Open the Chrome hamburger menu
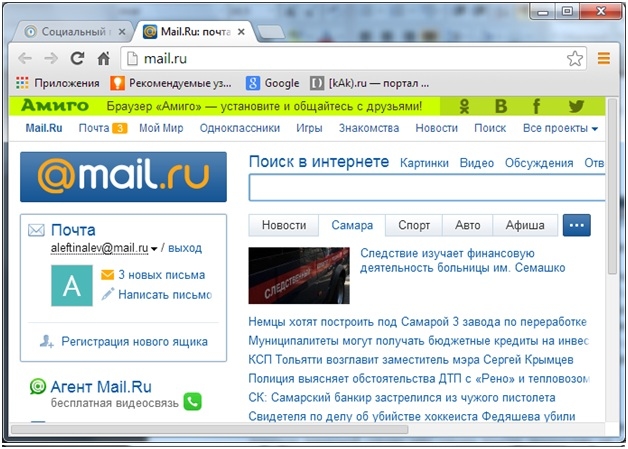628x449 pixels. (x=604, y=58)
